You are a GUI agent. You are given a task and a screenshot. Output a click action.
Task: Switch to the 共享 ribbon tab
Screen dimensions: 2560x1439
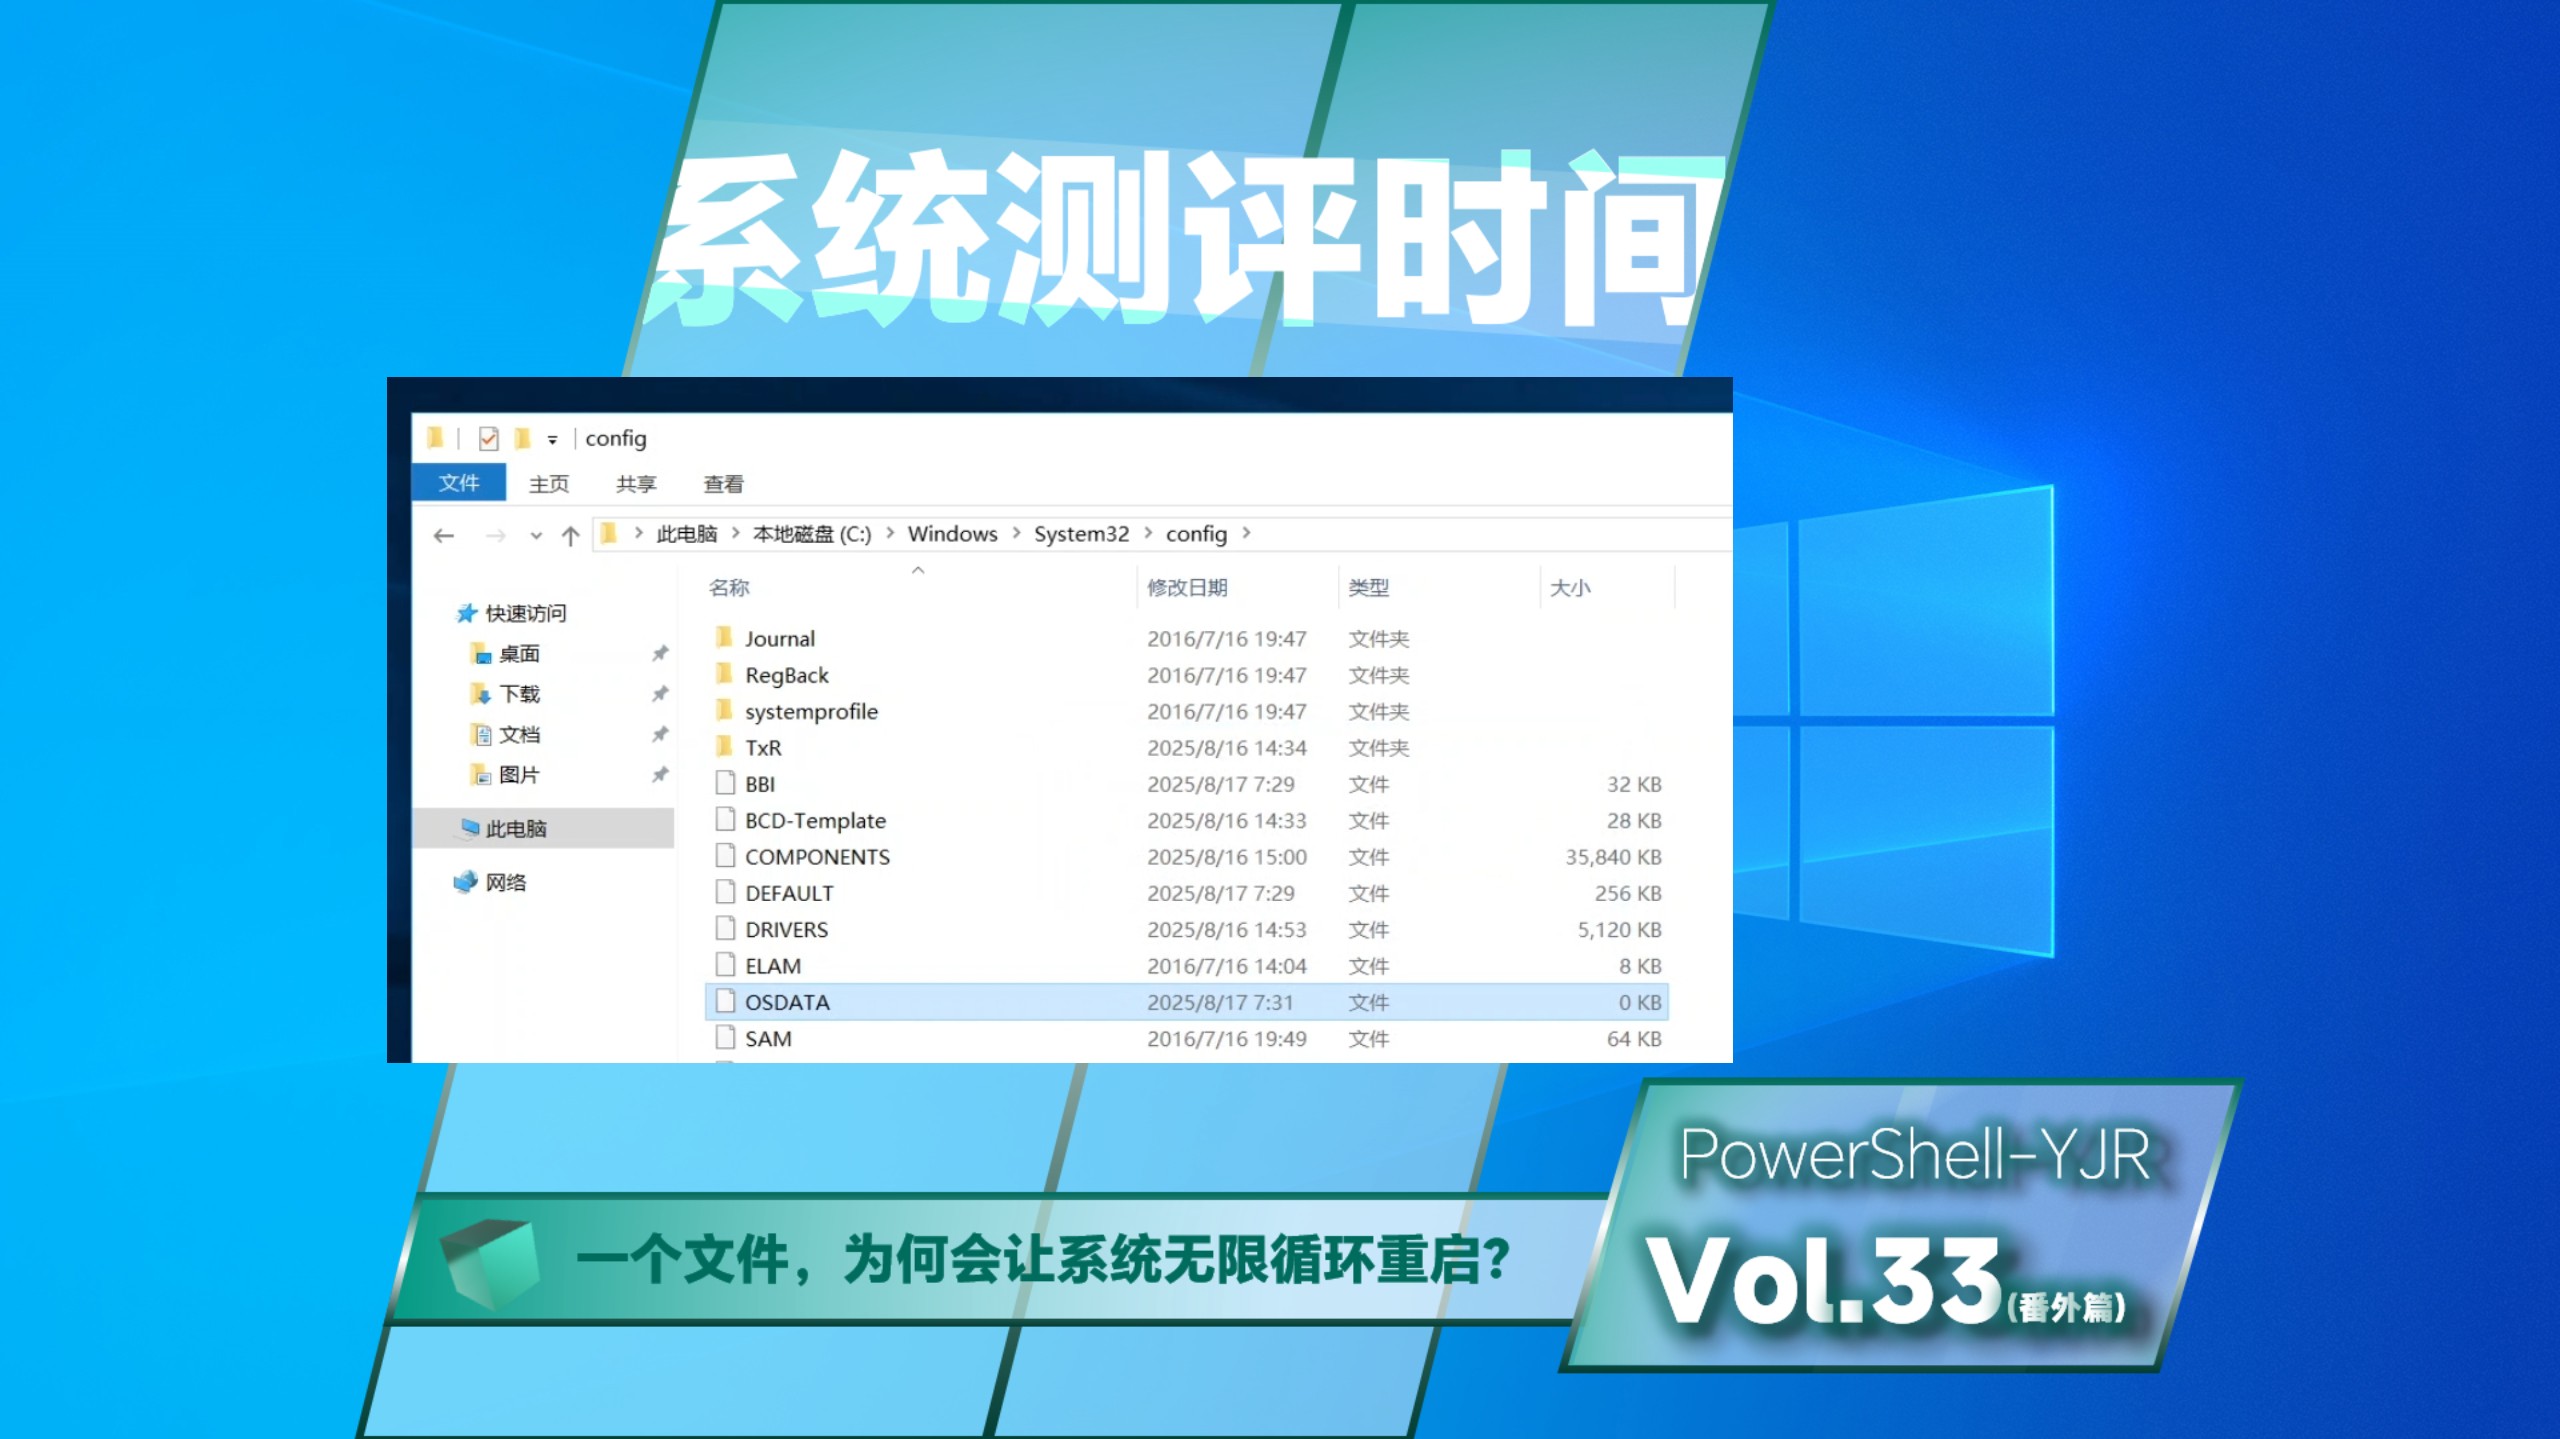pos(636,484)
